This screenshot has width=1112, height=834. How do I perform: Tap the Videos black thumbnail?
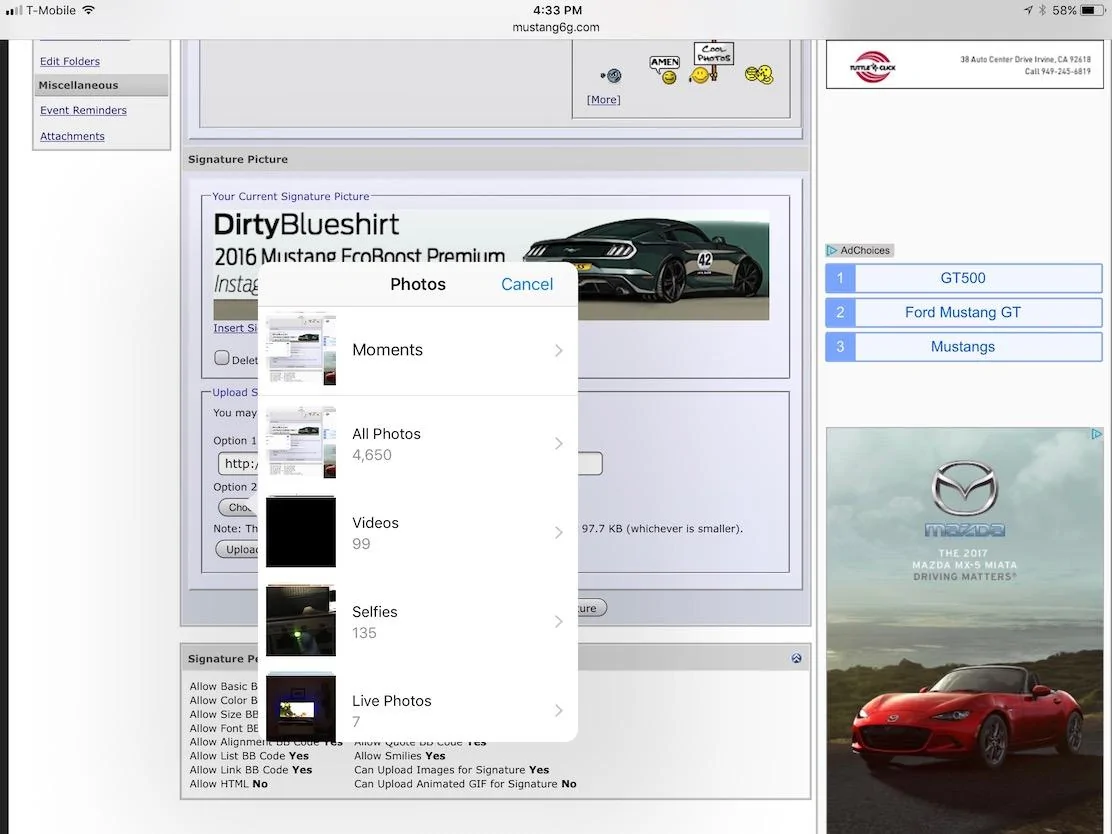click(301, 532)
